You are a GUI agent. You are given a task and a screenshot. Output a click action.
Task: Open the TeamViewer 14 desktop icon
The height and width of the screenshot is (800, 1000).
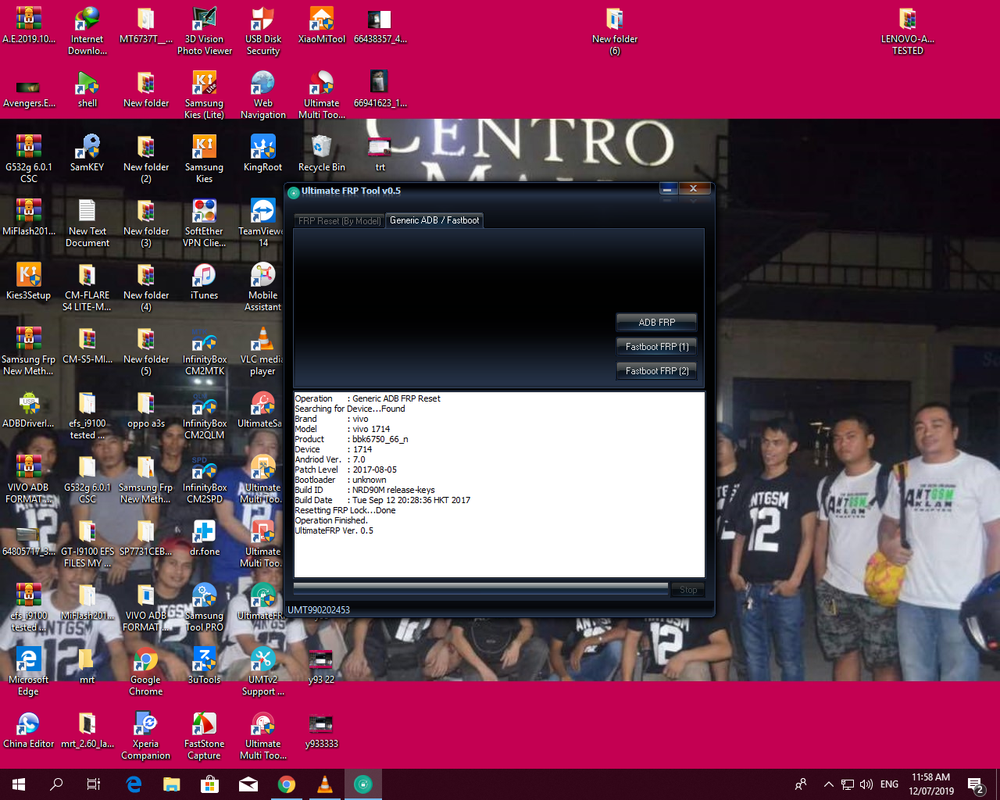click(x=263, y=223)
